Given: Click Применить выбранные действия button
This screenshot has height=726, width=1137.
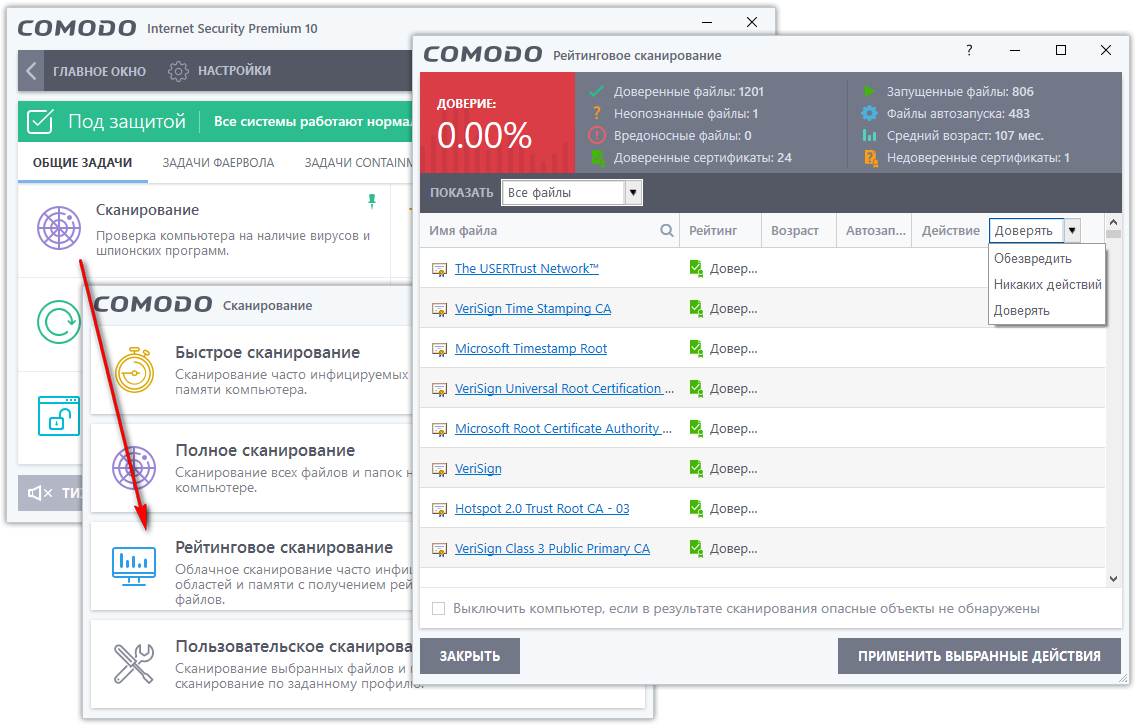Looking at the screenshot, I should coord(979,656).
